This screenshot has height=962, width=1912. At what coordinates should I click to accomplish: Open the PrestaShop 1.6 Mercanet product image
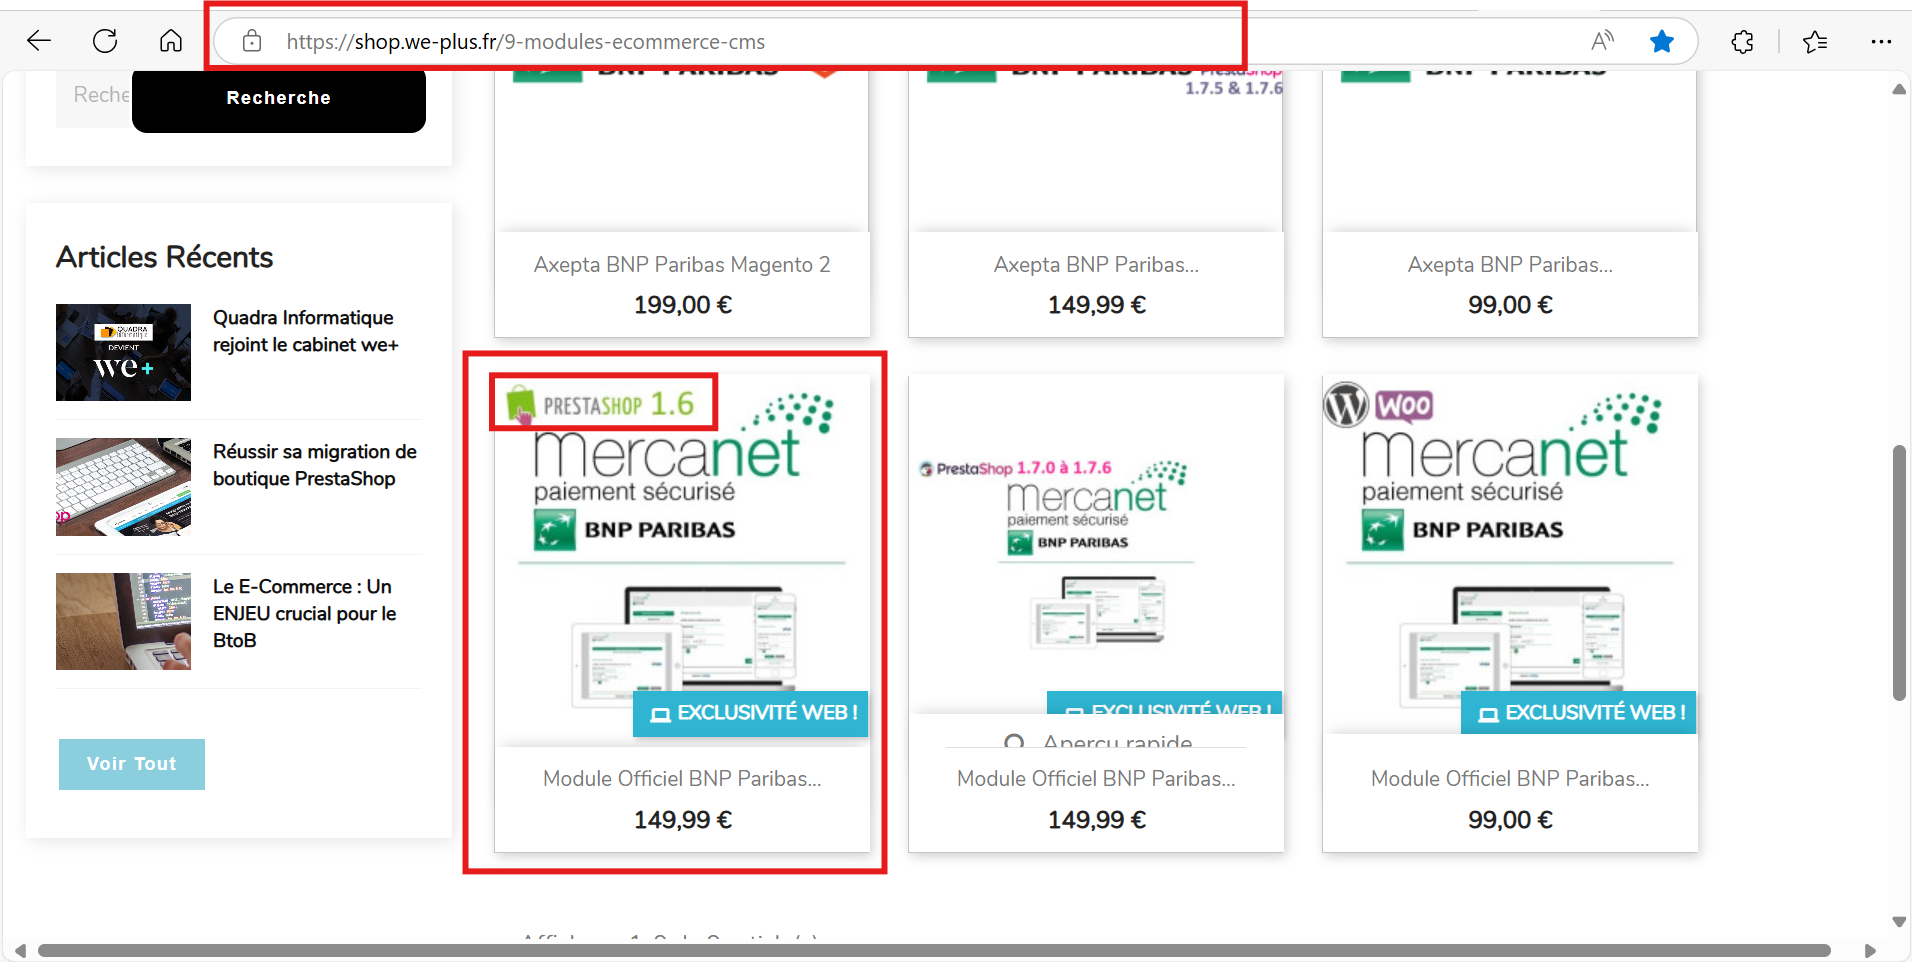click(682, 560)
